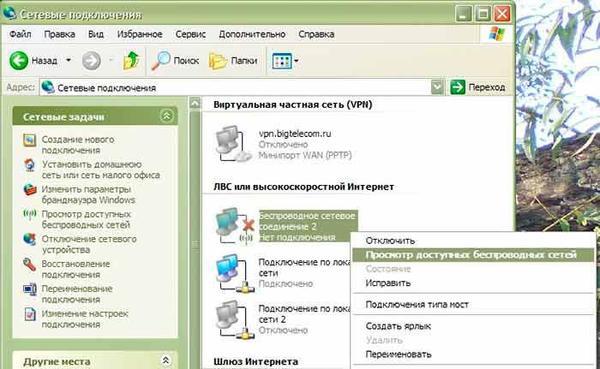The image size is (600, 369).
Task: Click the Переход go button
Action: point(478,88)
